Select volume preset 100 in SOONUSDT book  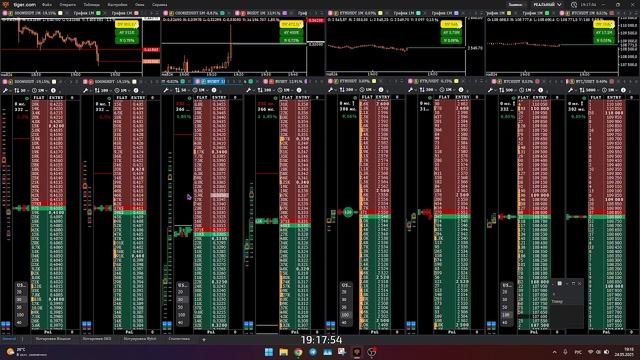[x=20, y=315]
